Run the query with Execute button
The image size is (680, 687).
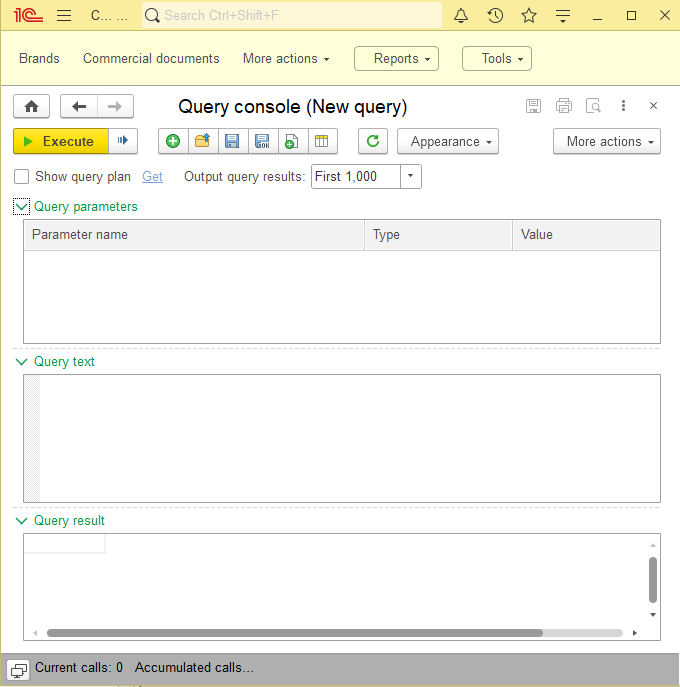[60, 142]
